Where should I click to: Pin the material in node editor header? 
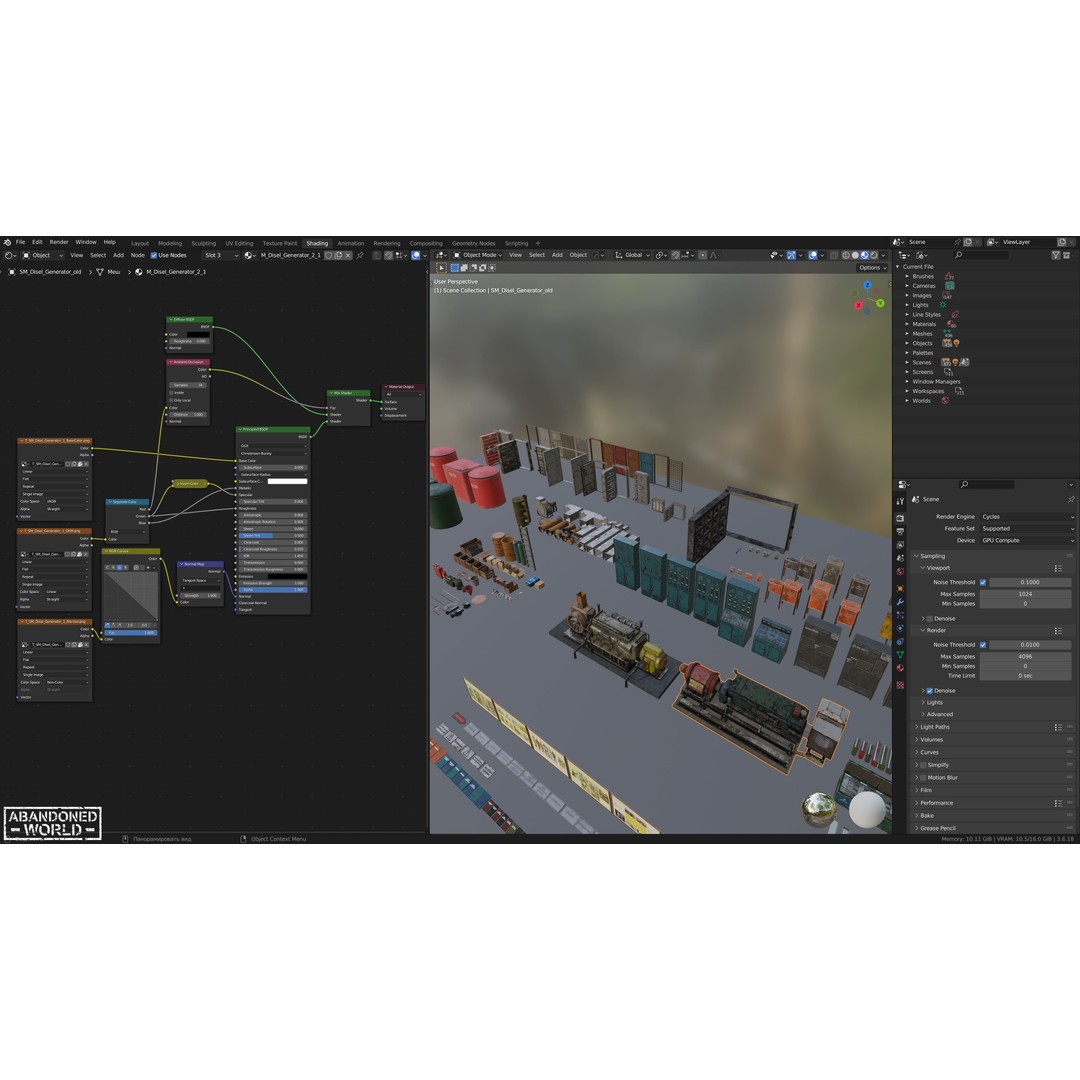click(360, 255)
